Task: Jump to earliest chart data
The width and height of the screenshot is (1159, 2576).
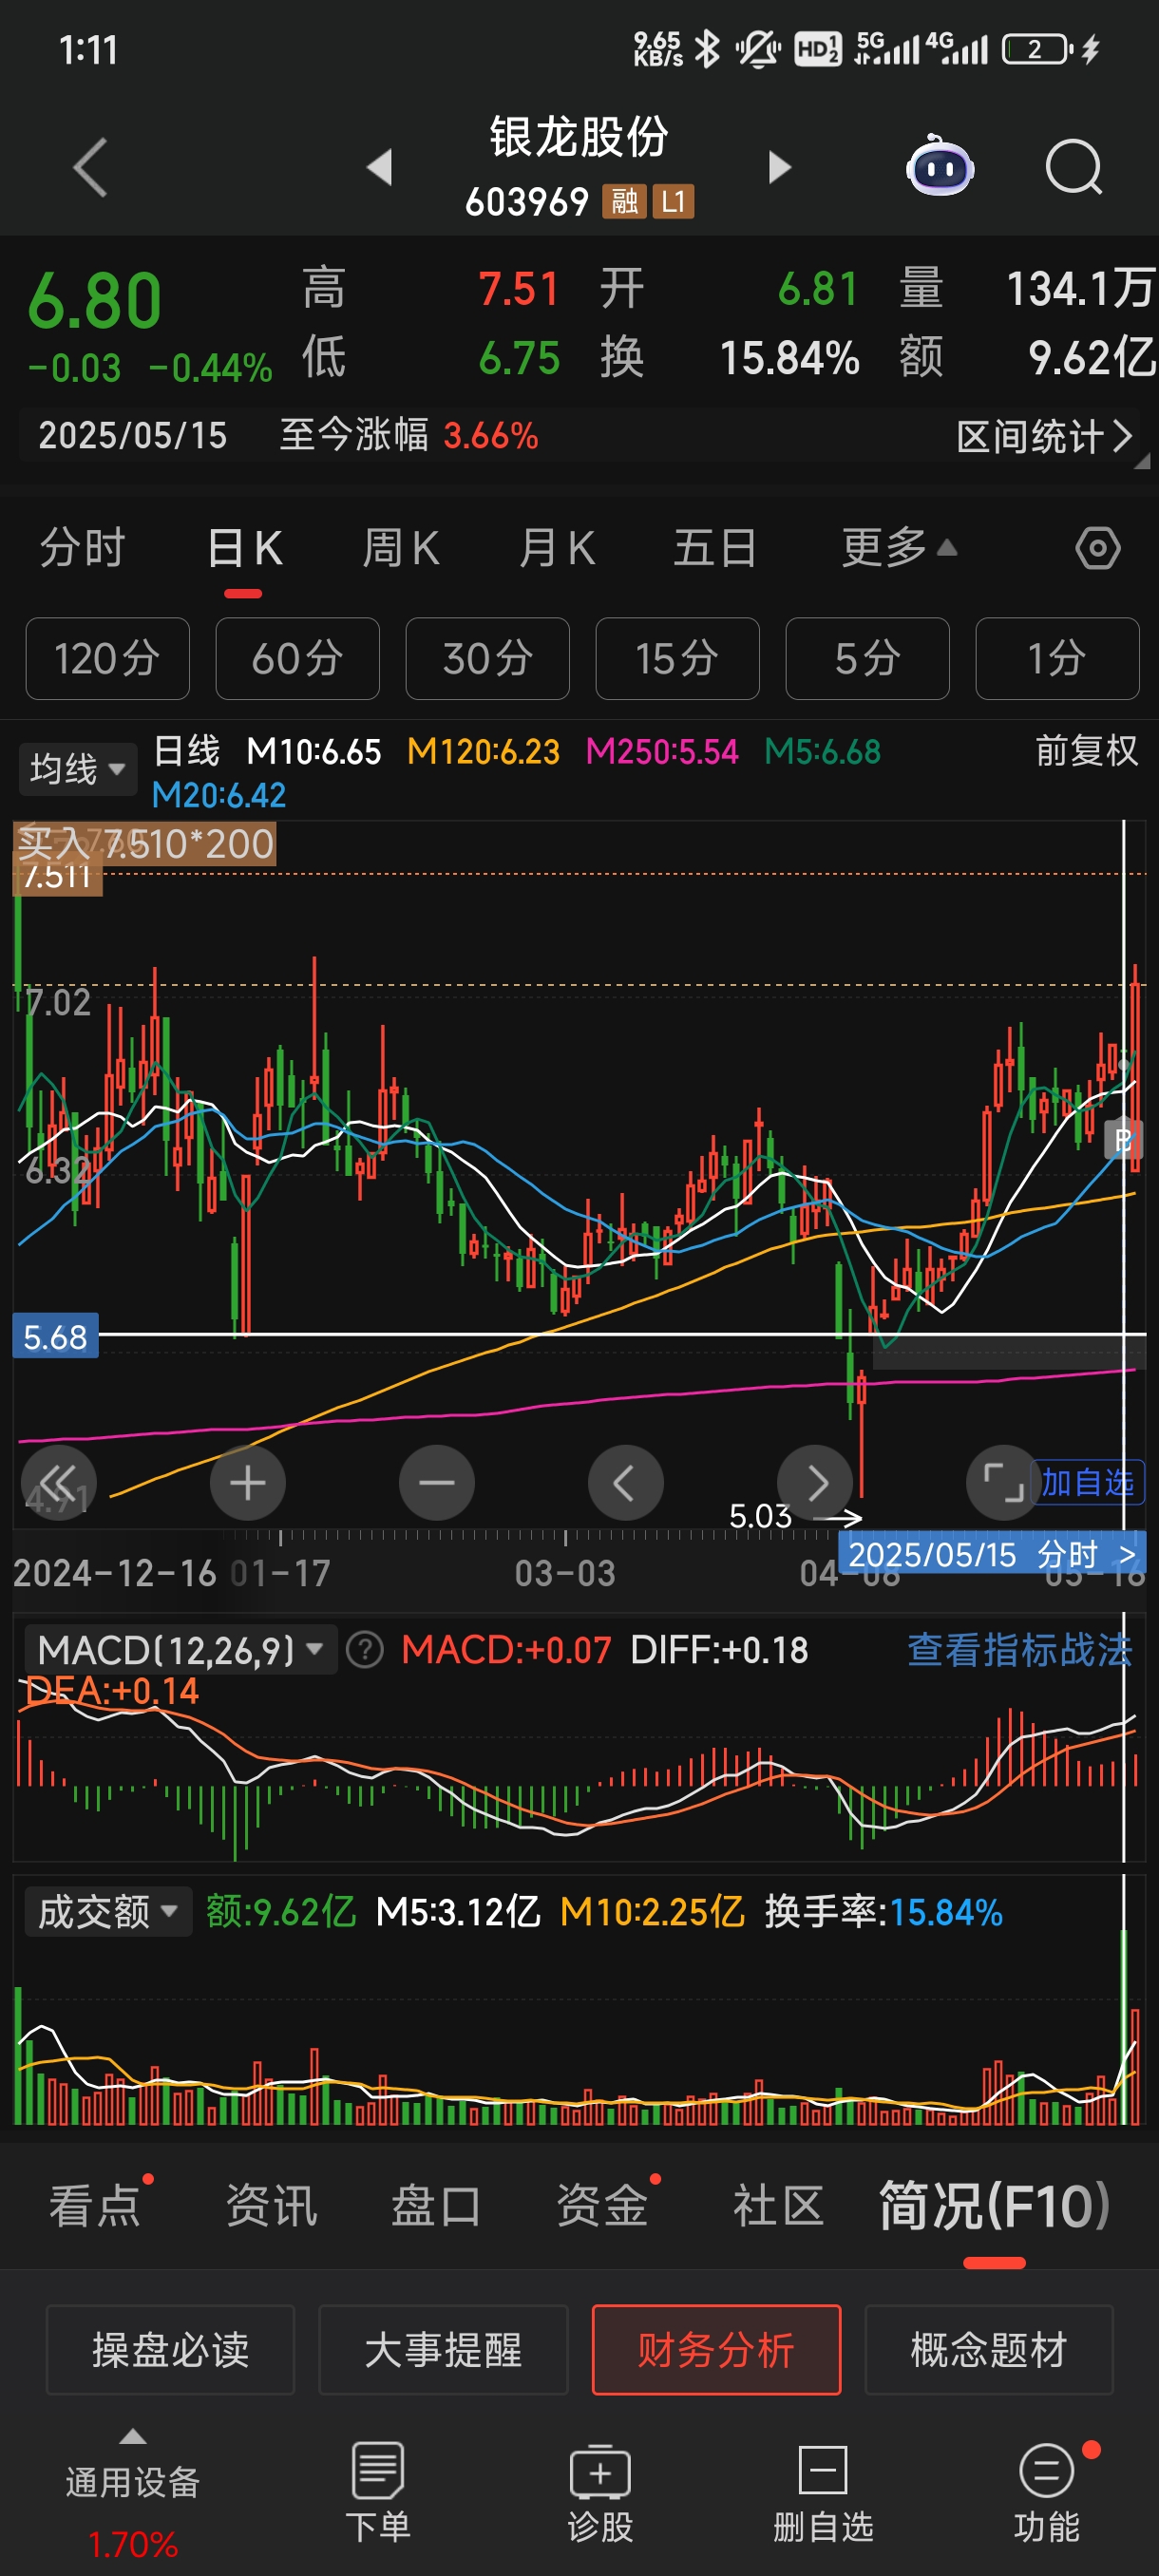Action: pyautogui.click(x=59, y=1482)
